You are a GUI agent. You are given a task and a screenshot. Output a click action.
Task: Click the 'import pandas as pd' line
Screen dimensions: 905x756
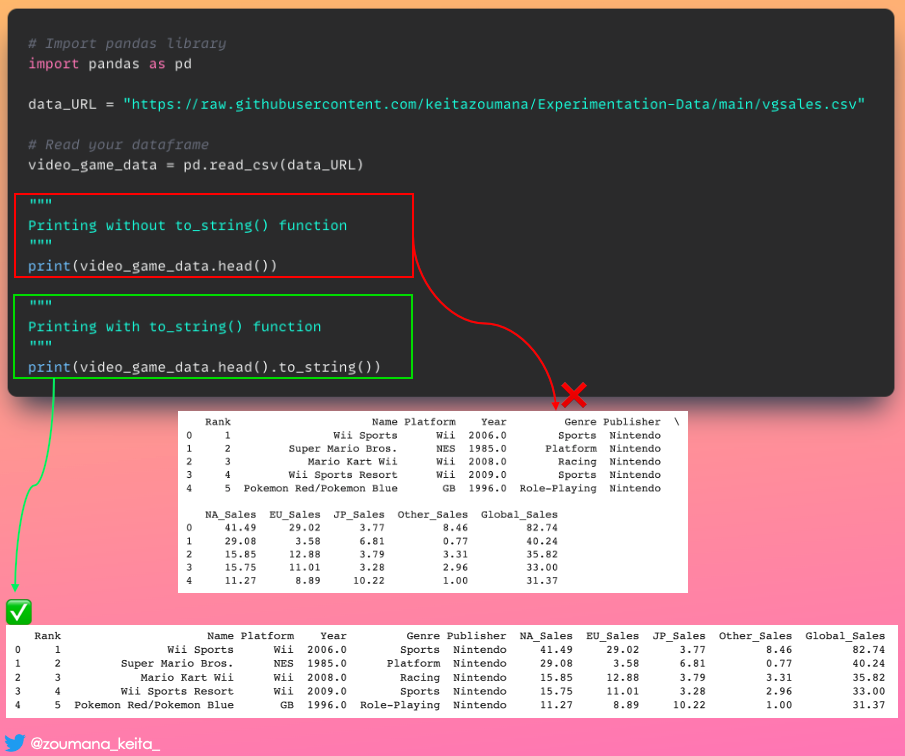coord(110,63)
